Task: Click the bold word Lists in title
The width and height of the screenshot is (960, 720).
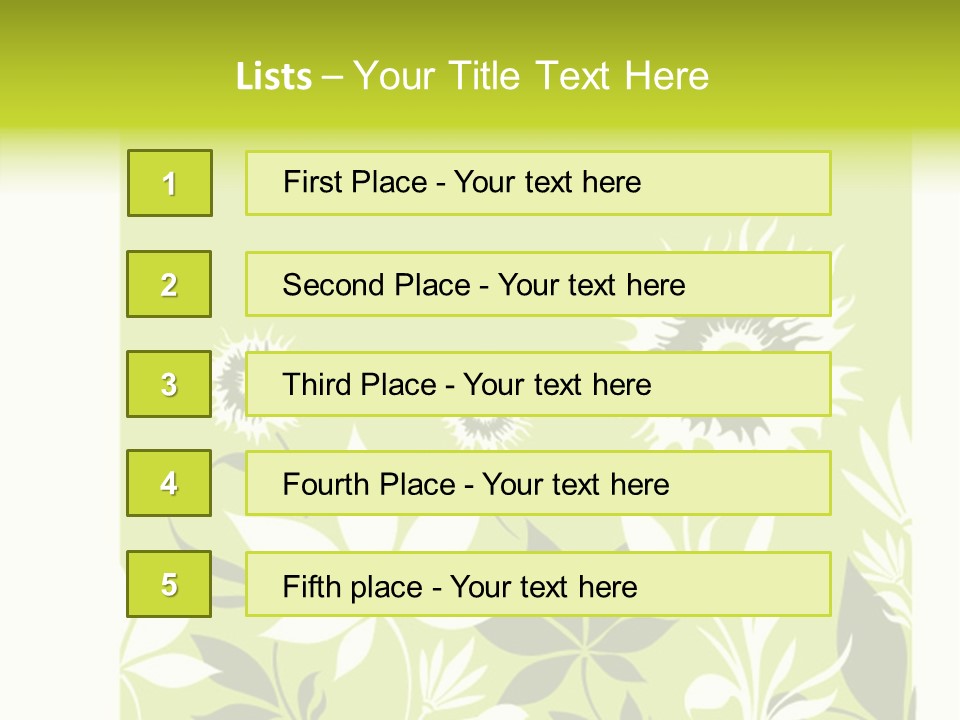Action: [274, 77]
